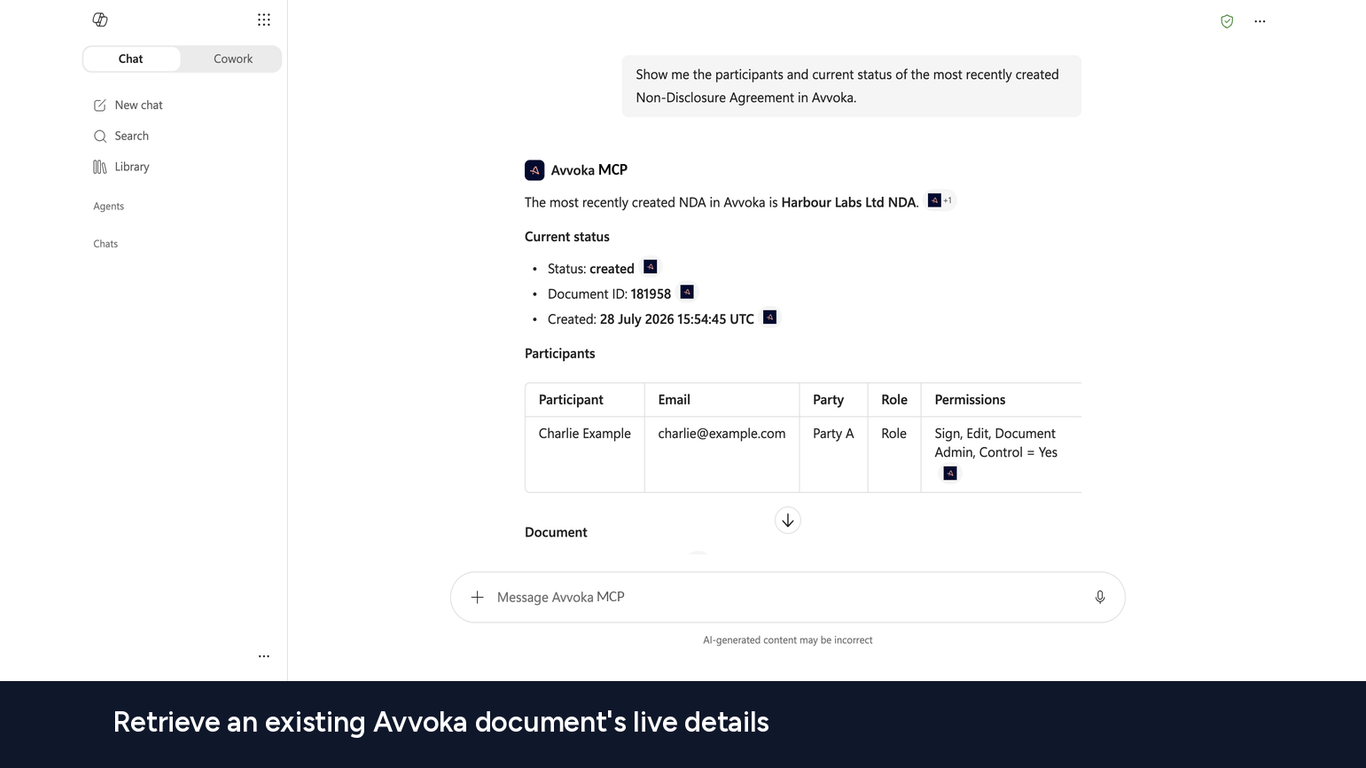1366x768 pixels.
Task: Click the citation icon next to Status created
Action: (650, 267)
